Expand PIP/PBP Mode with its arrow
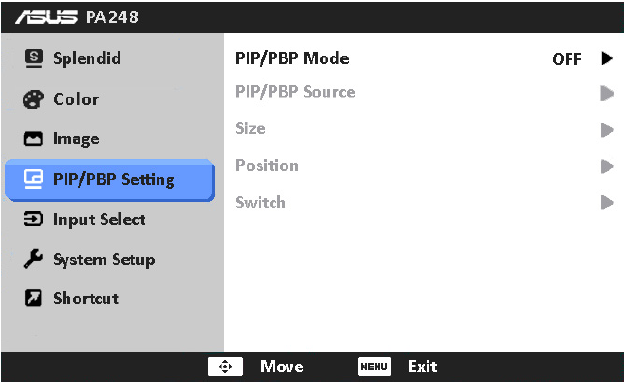This screenshot has height=382, width=624. (x=607, y=58)
